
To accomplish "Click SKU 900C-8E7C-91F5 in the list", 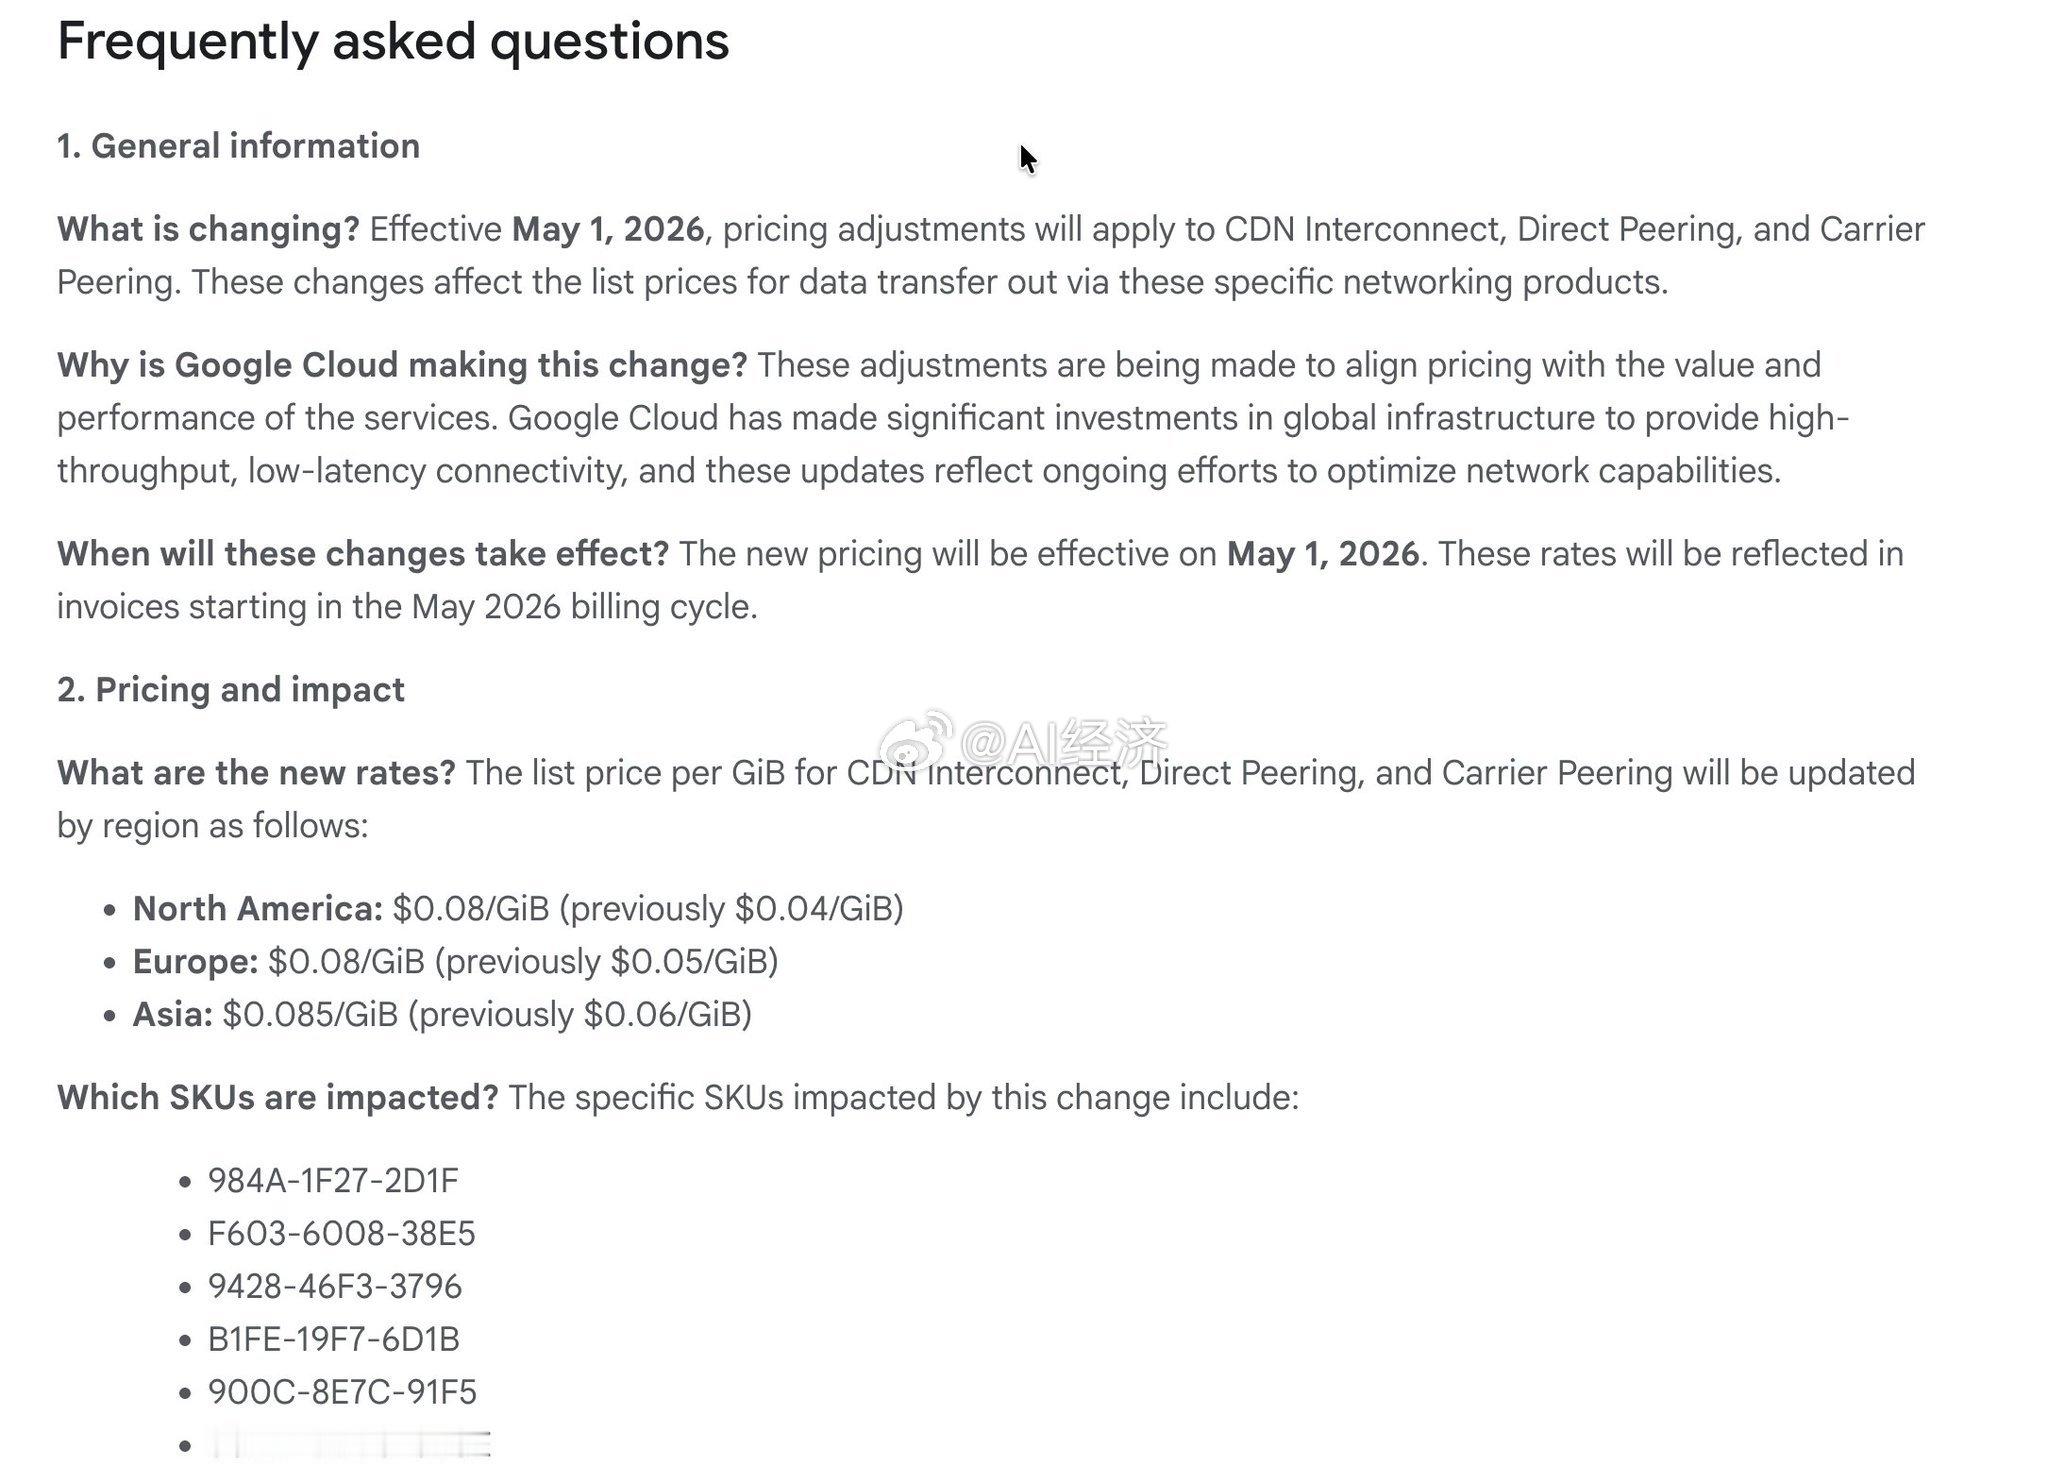I will click(342, 1393).
